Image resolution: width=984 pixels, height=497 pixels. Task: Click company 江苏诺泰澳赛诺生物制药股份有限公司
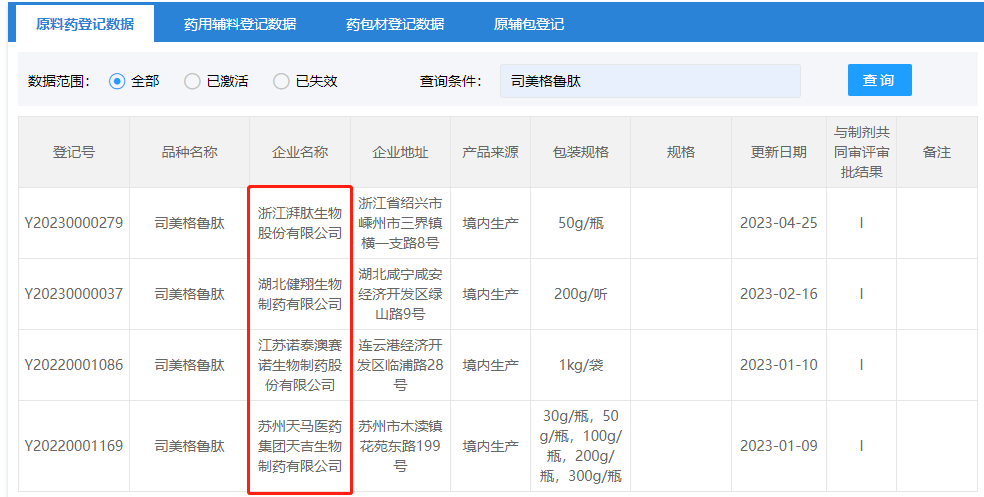click(300, 365)
